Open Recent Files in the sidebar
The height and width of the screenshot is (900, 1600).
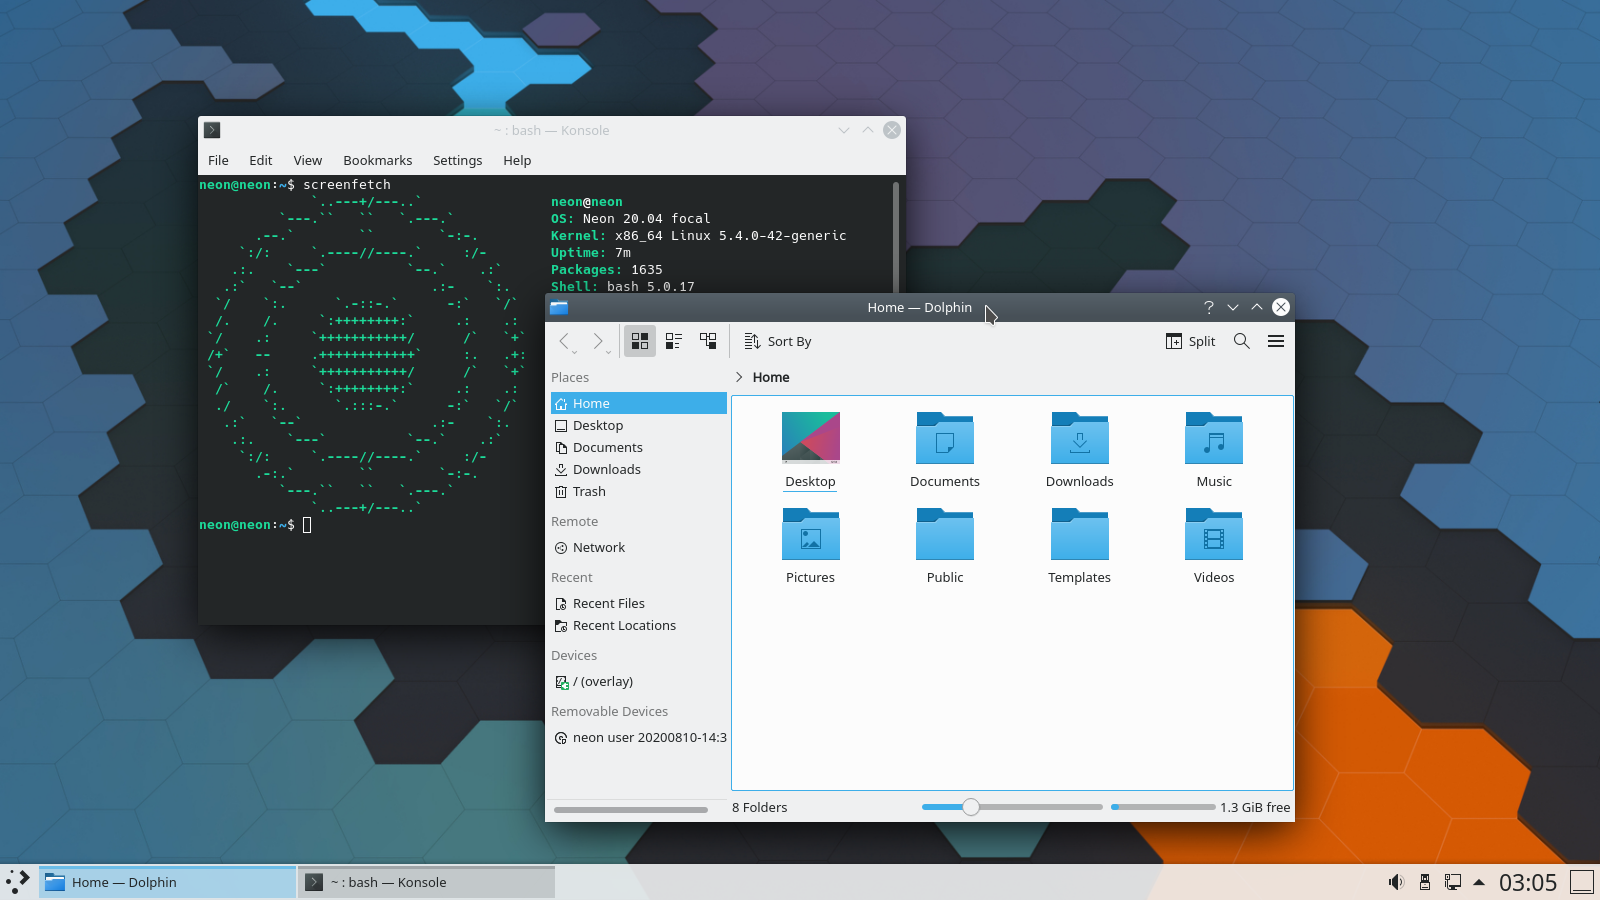tap(608, 603)
